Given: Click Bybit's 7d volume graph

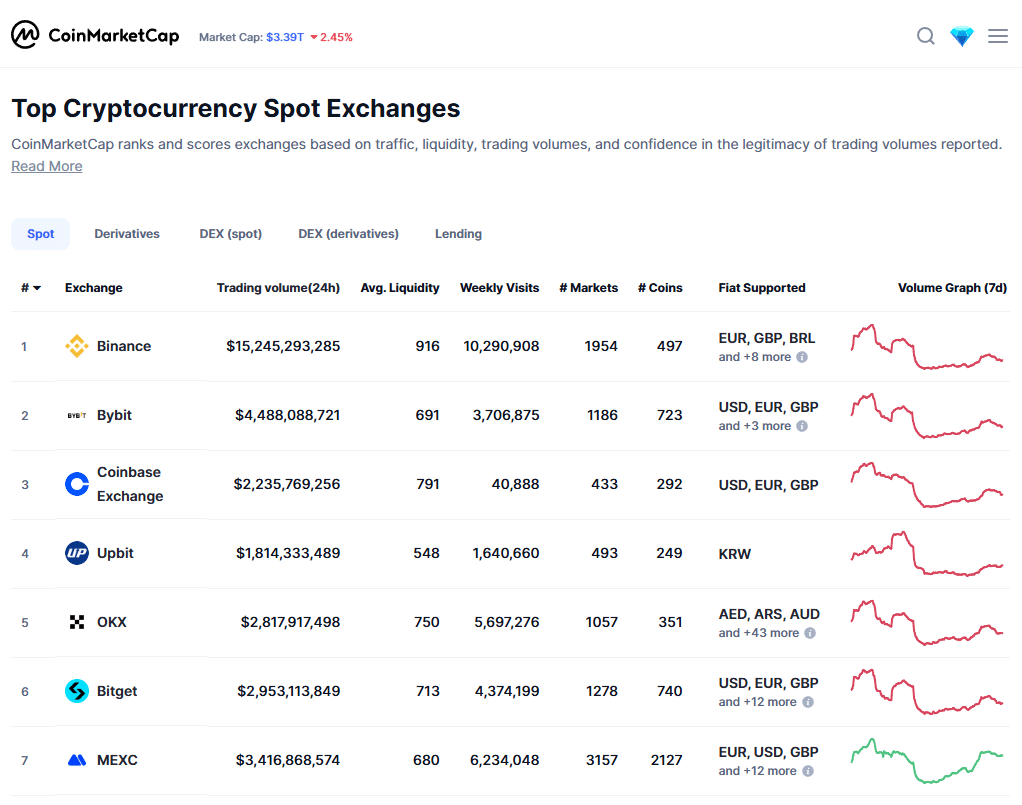Looking at the screenshot, I should click(x=927, y=416).
